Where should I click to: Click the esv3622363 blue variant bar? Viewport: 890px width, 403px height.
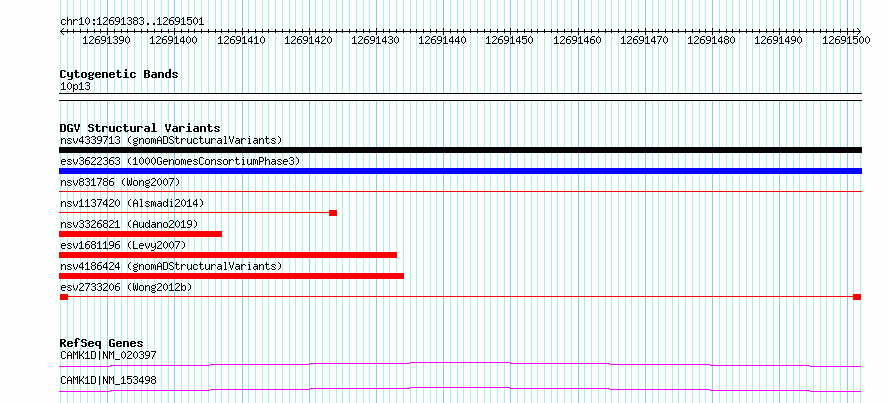tap(460, 171)
